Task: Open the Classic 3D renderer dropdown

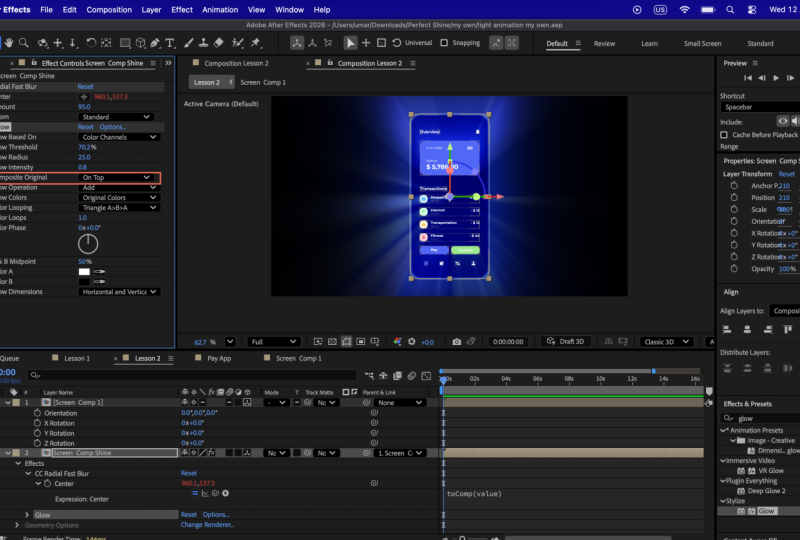Action: pos(666,341)
